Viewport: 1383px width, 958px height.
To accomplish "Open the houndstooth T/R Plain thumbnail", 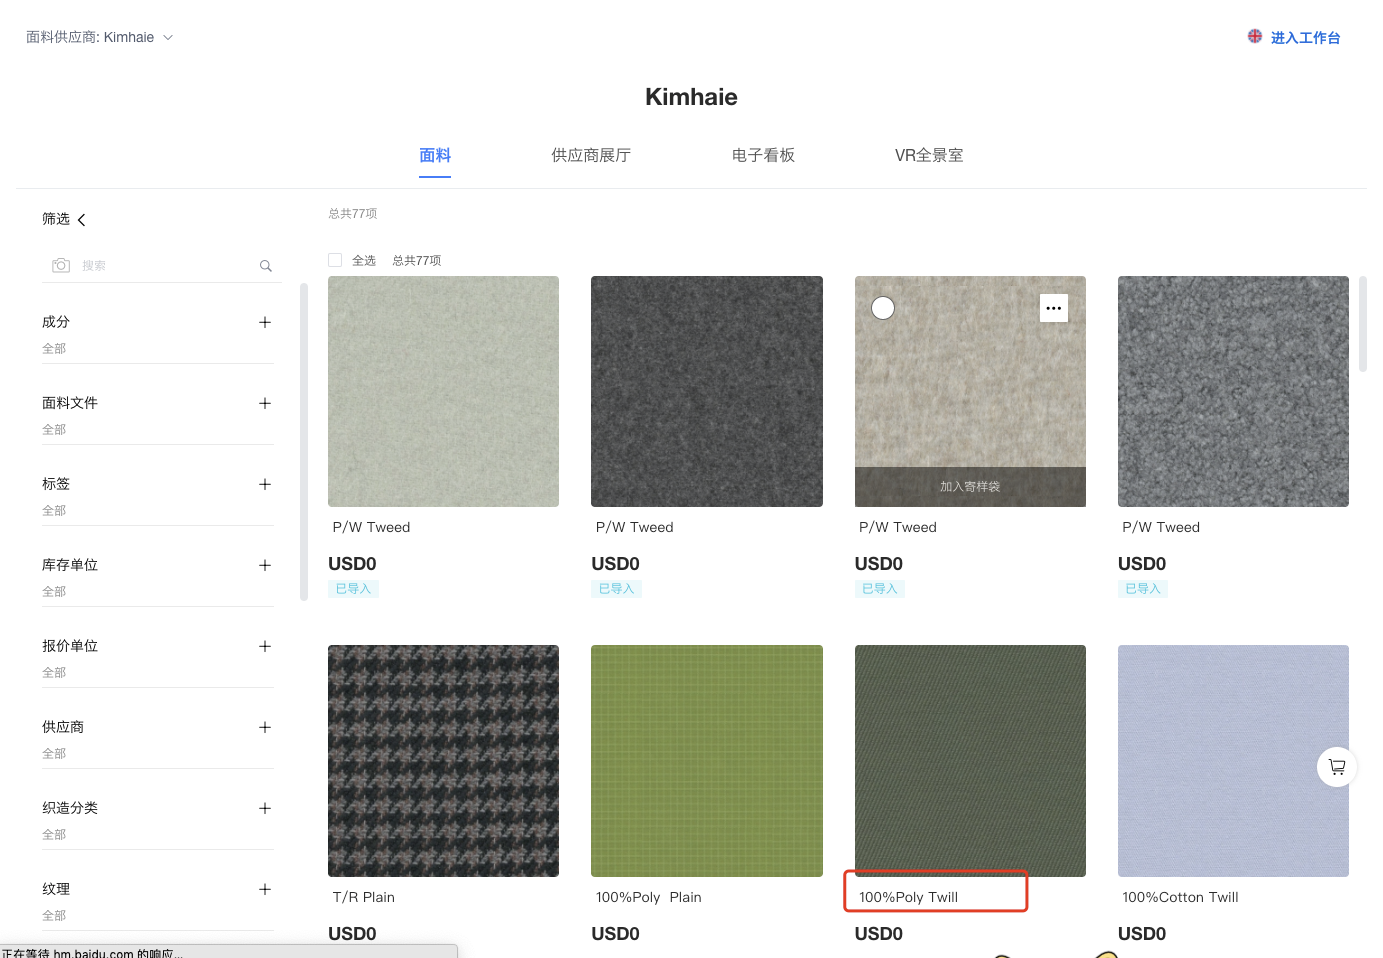I will pyautogui.click(x=443, y=760).
